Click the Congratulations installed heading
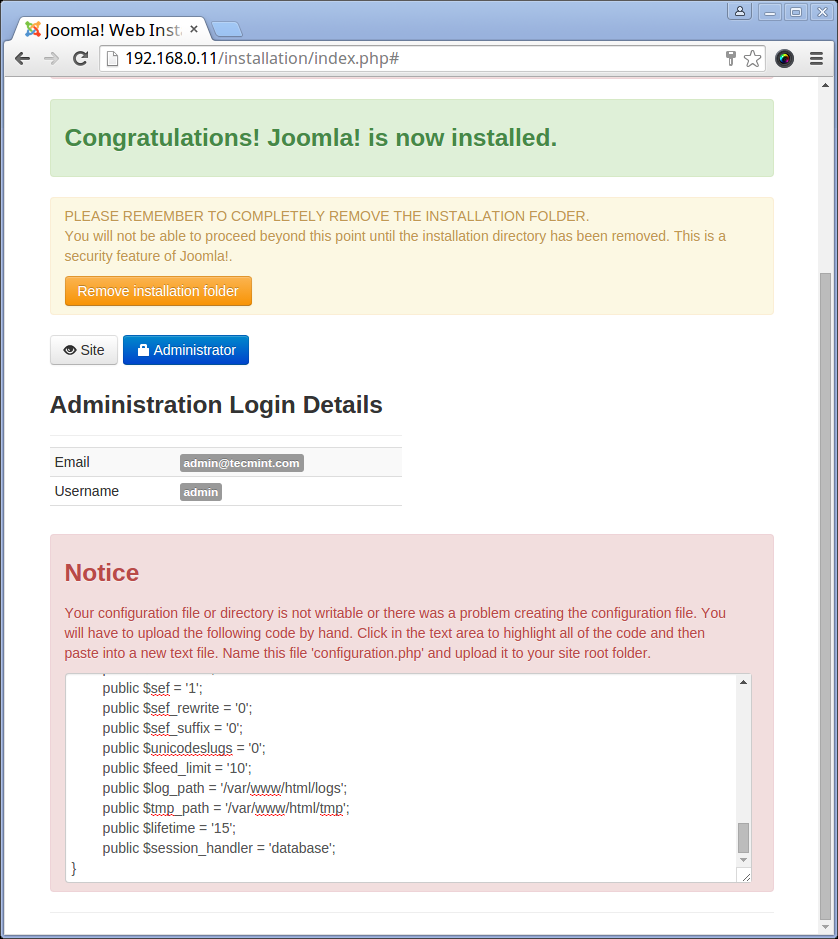Image resolution: width=838 pixels, height=939 pixels. pyautogui.click(x=310, y=138)
